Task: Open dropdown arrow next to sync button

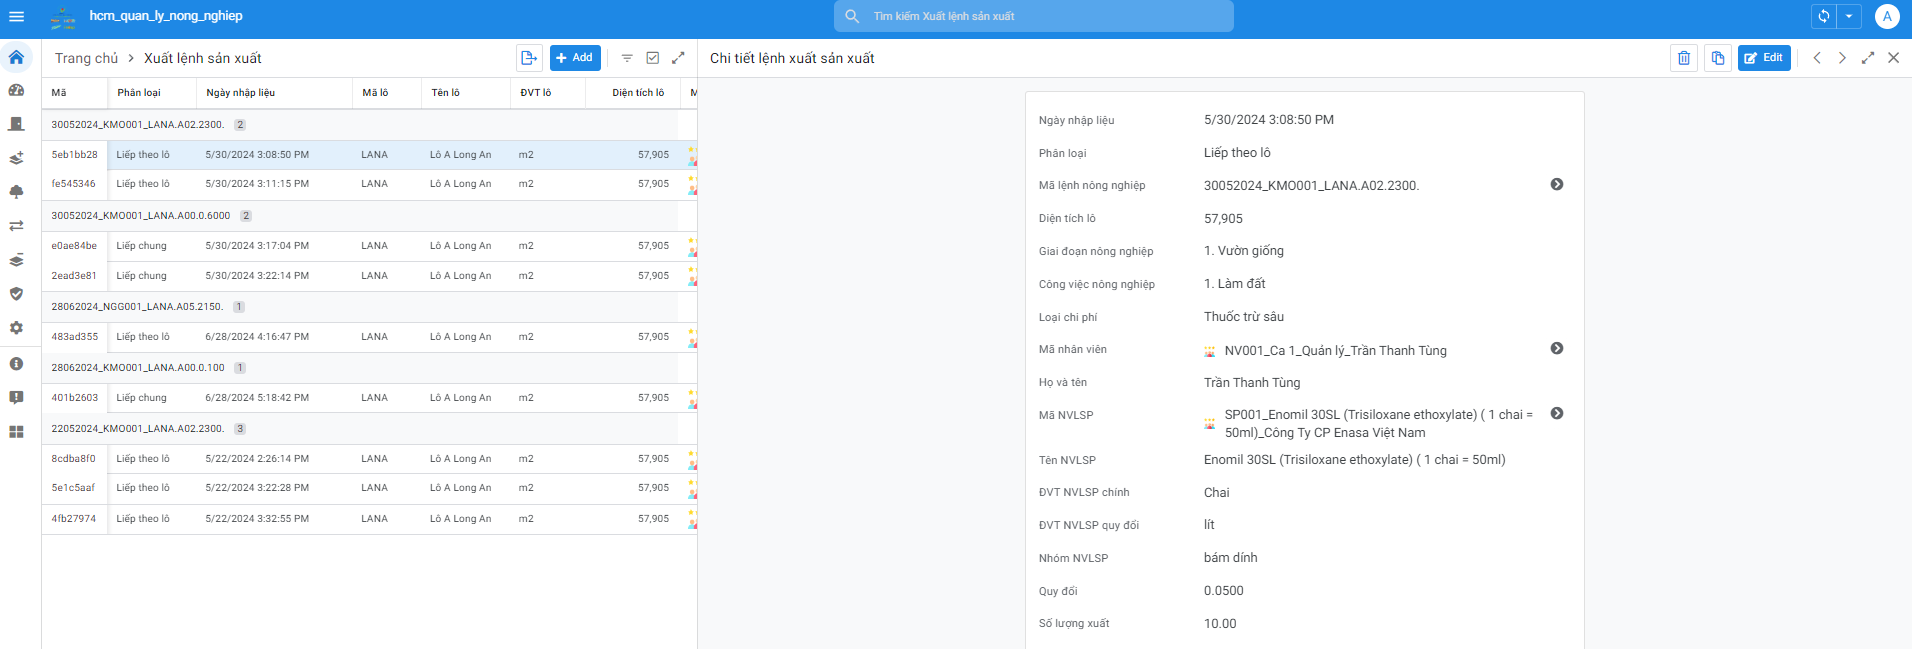Action: click(1849, 16)
